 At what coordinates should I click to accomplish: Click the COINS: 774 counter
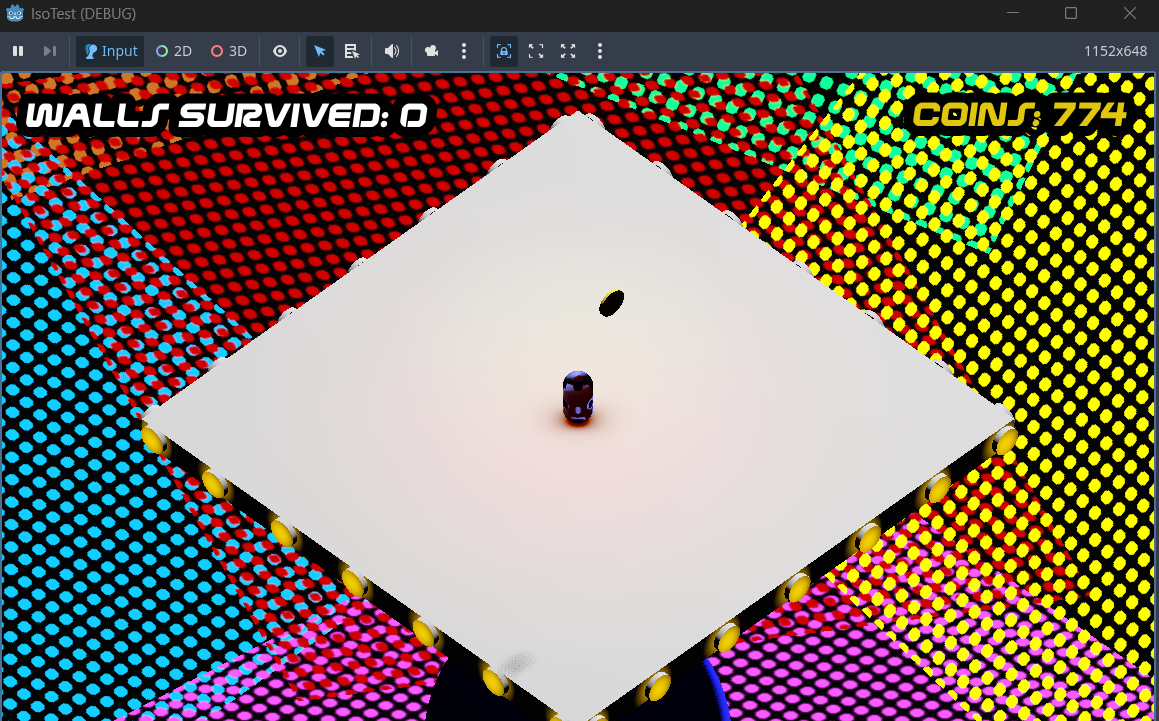[x=1019, y=115]
